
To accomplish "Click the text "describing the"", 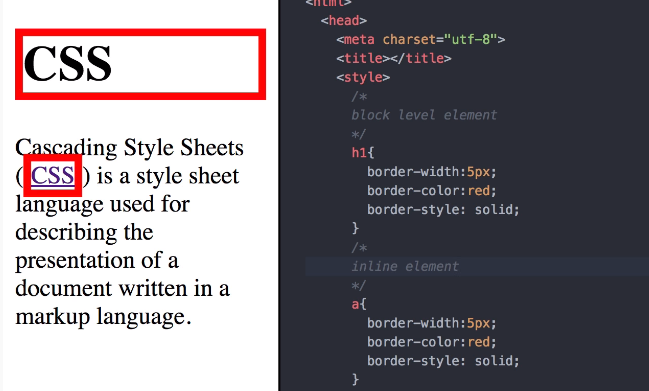I will (x=84, y=232).
